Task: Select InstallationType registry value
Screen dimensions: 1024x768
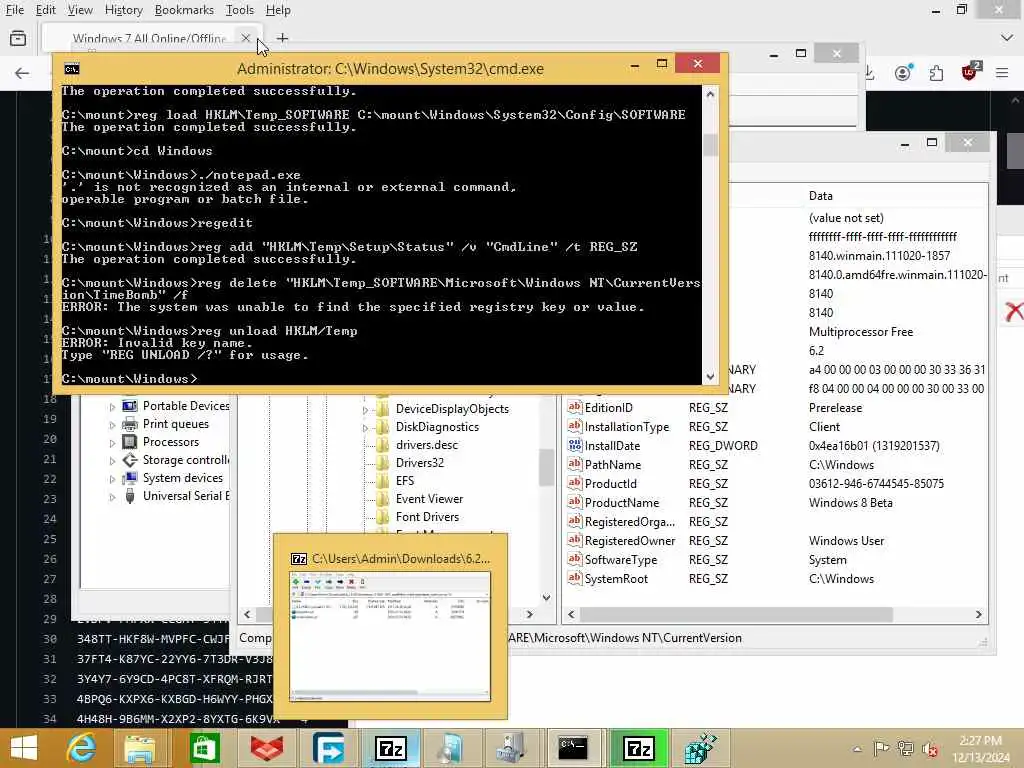Action: click(x=626, y=426)
